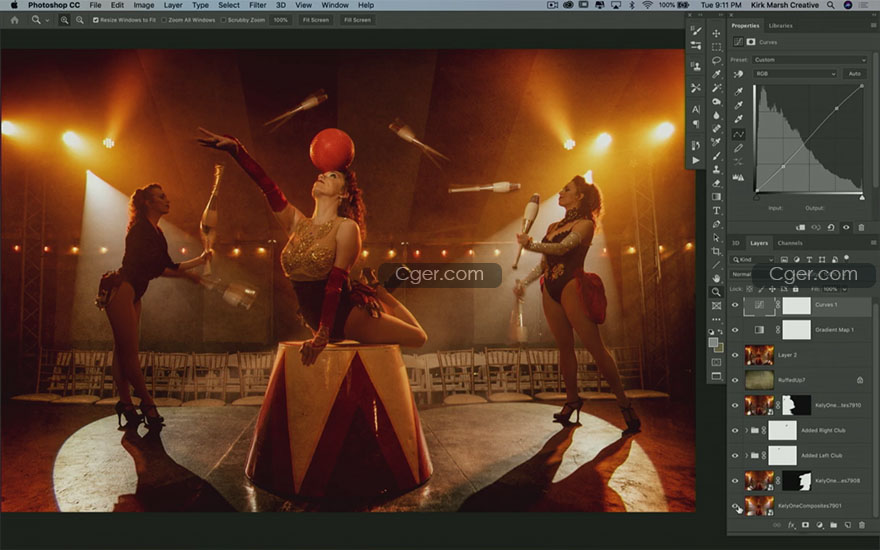Choose the edit-points curve mode icon
Image resolution: width=880 pixels, height=550 pixels.
point(739,134)
